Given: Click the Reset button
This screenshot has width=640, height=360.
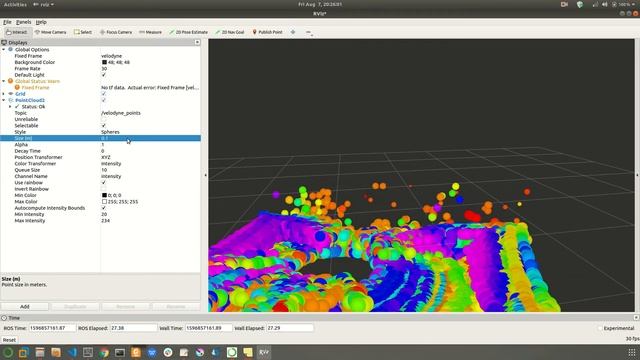Looking at the screenshot, I should [9, 340].
